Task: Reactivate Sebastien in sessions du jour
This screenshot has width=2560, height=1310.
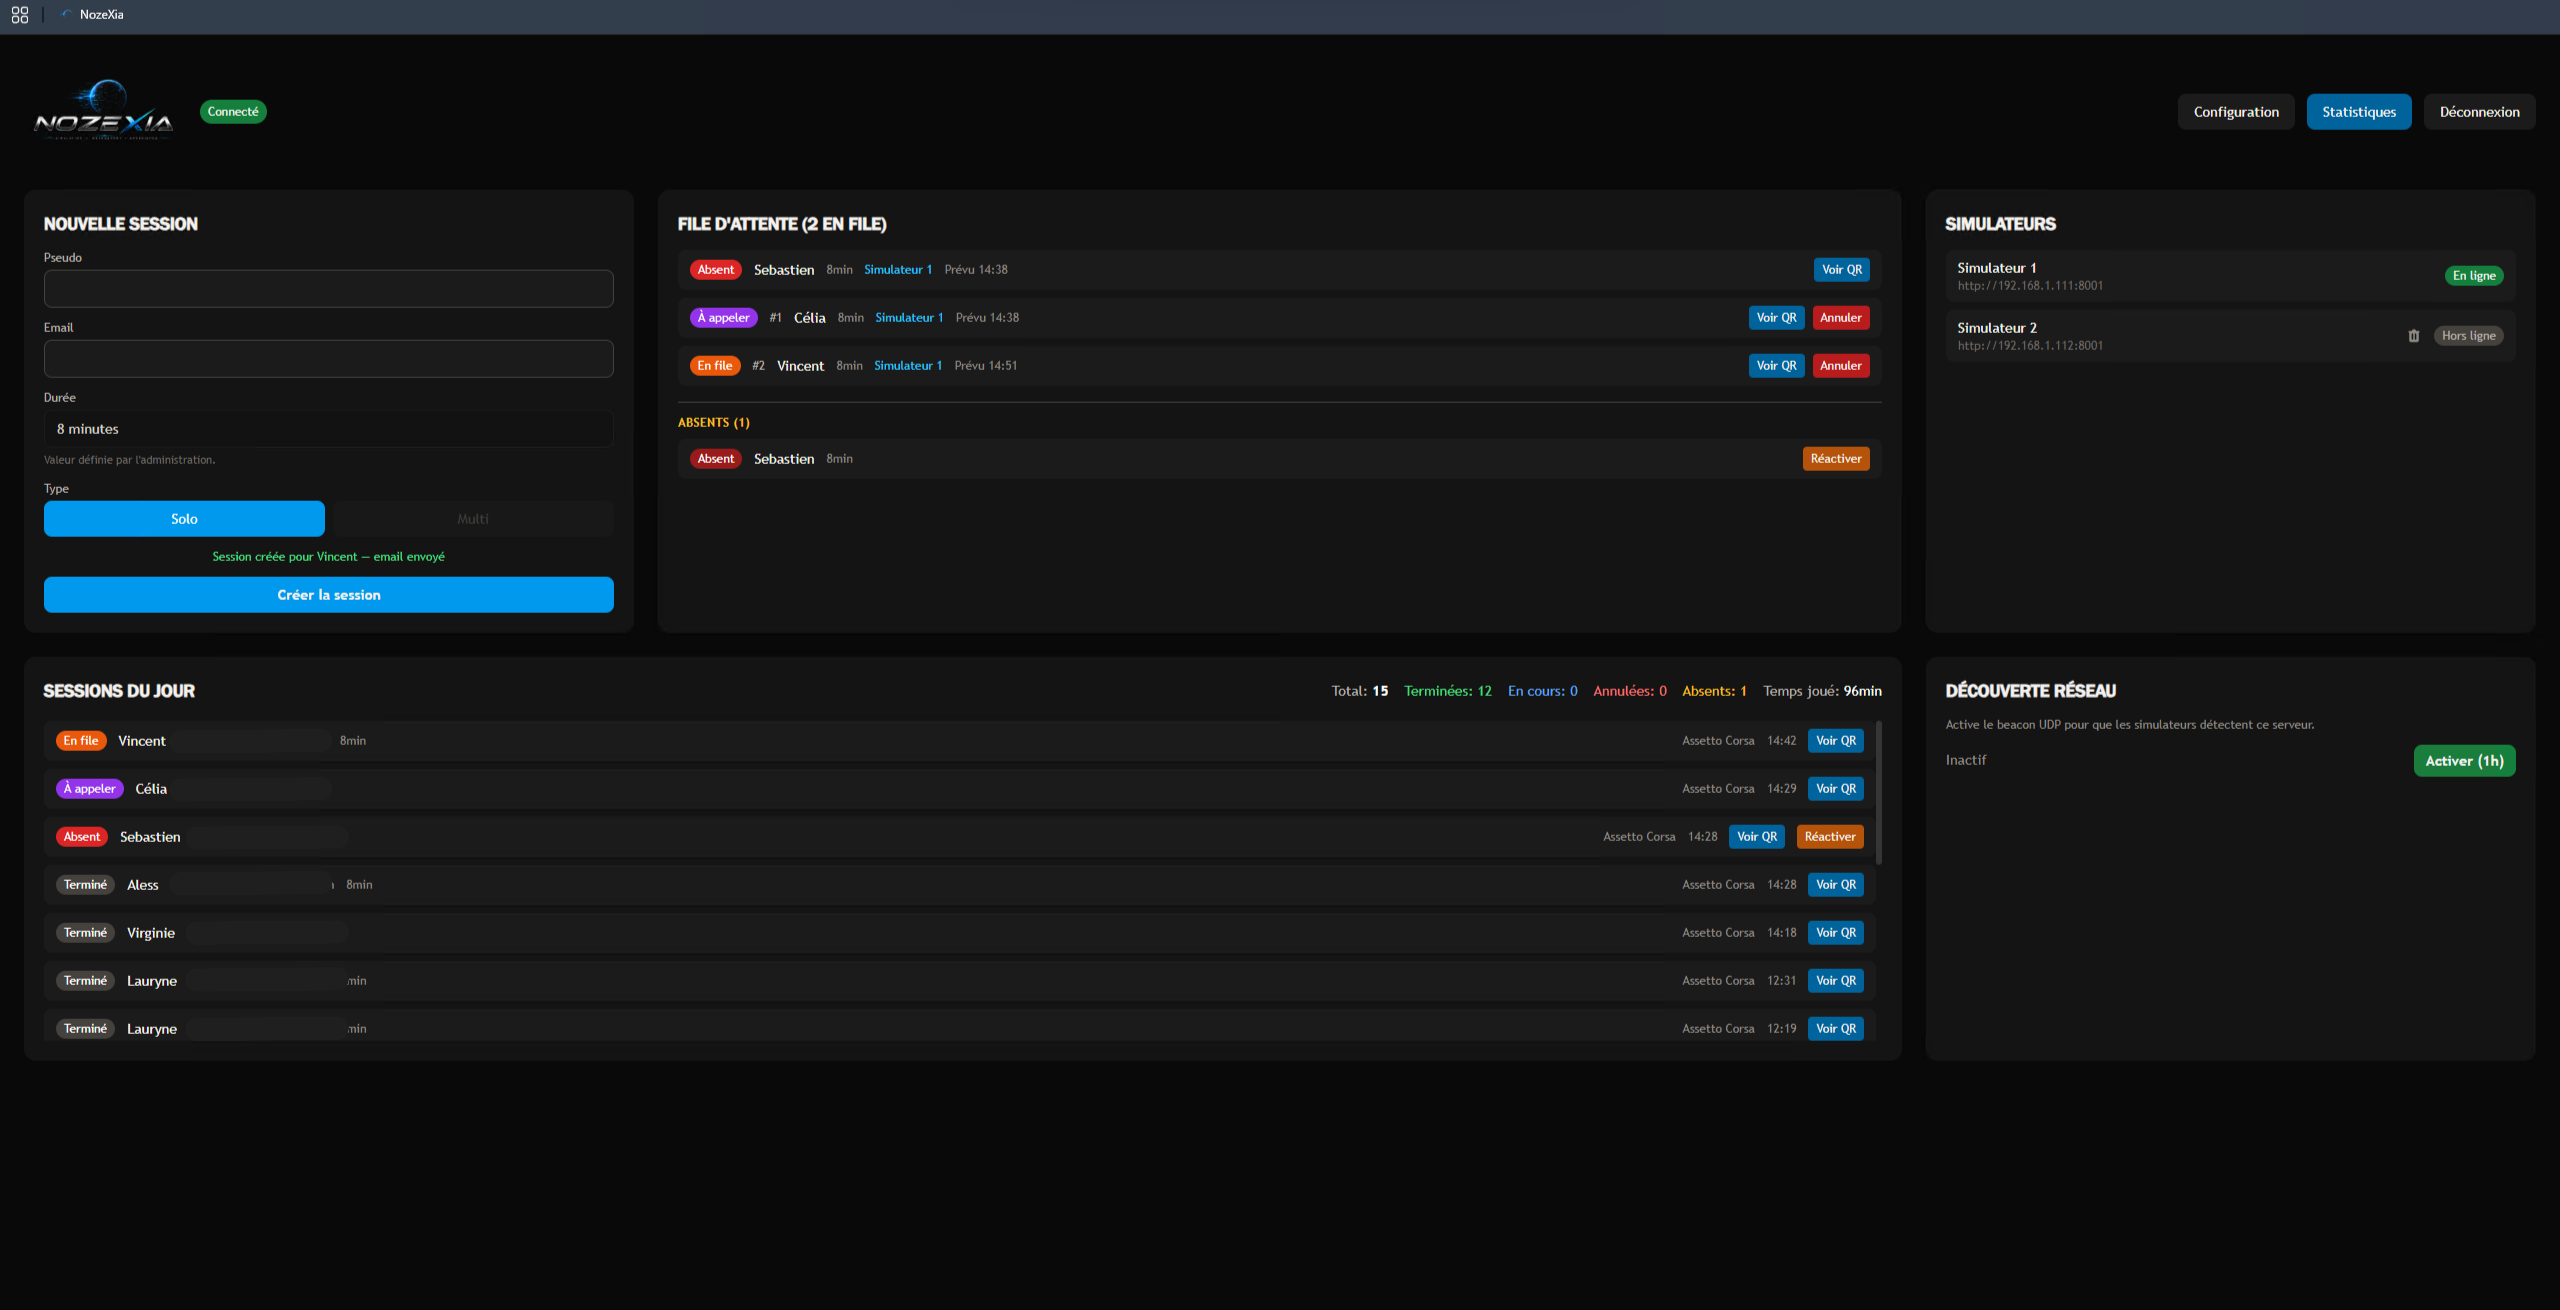Action: (1830, 837)
